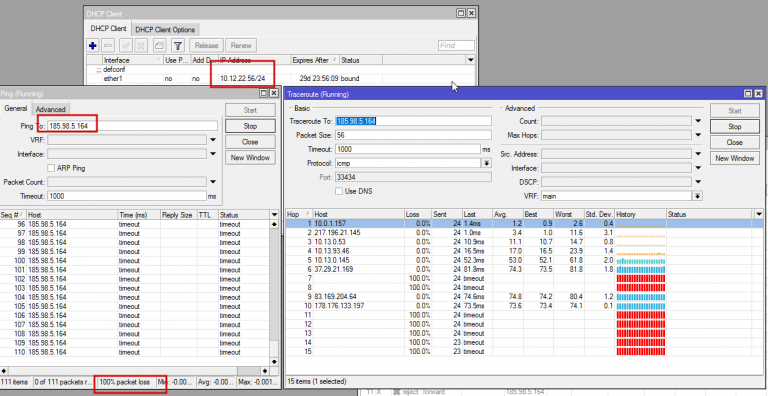Stop the running traceroute
This screenshot has height=396, width=768.
point(735,126)
